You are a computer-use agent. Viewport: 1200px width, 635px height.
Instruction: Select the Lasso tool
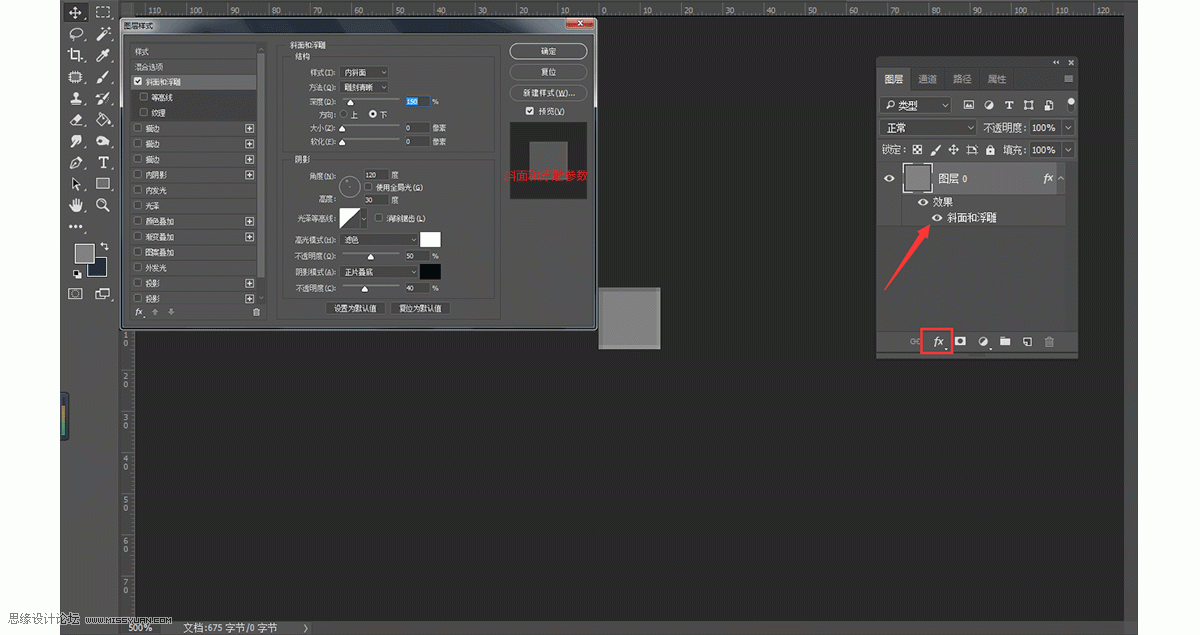[x=76, y=34]
